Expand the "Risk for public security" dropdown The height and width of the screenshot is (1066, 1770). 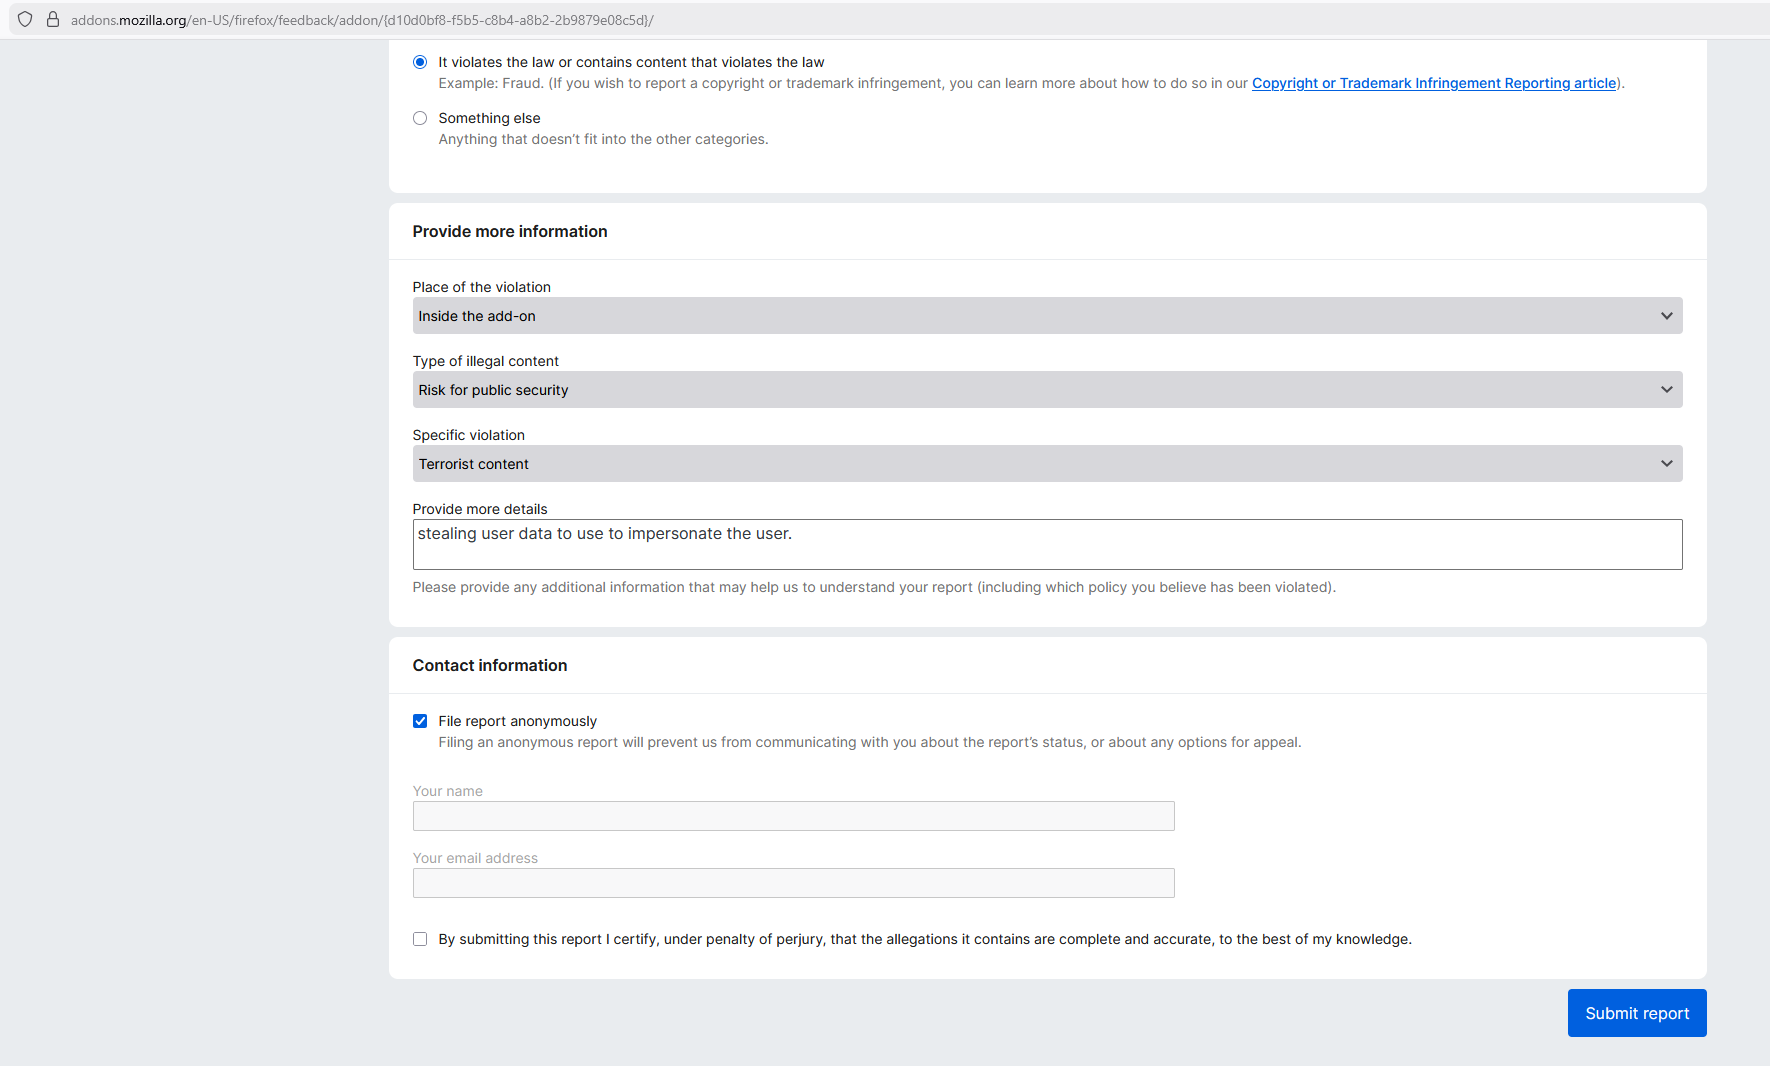point(1046,390)
